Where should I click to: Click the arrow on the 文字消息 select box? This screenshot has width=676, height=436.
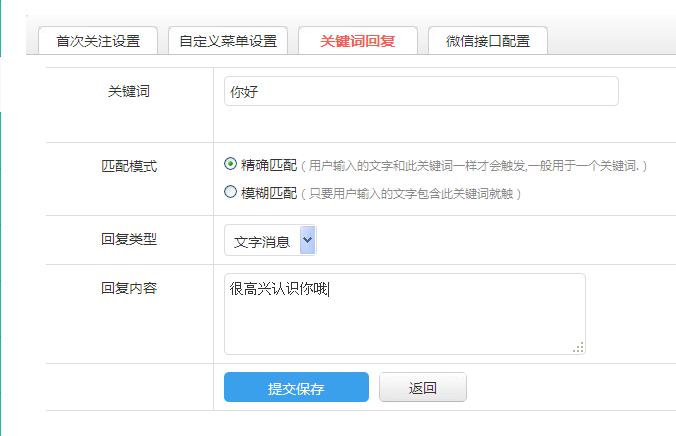tap(307, 241)
